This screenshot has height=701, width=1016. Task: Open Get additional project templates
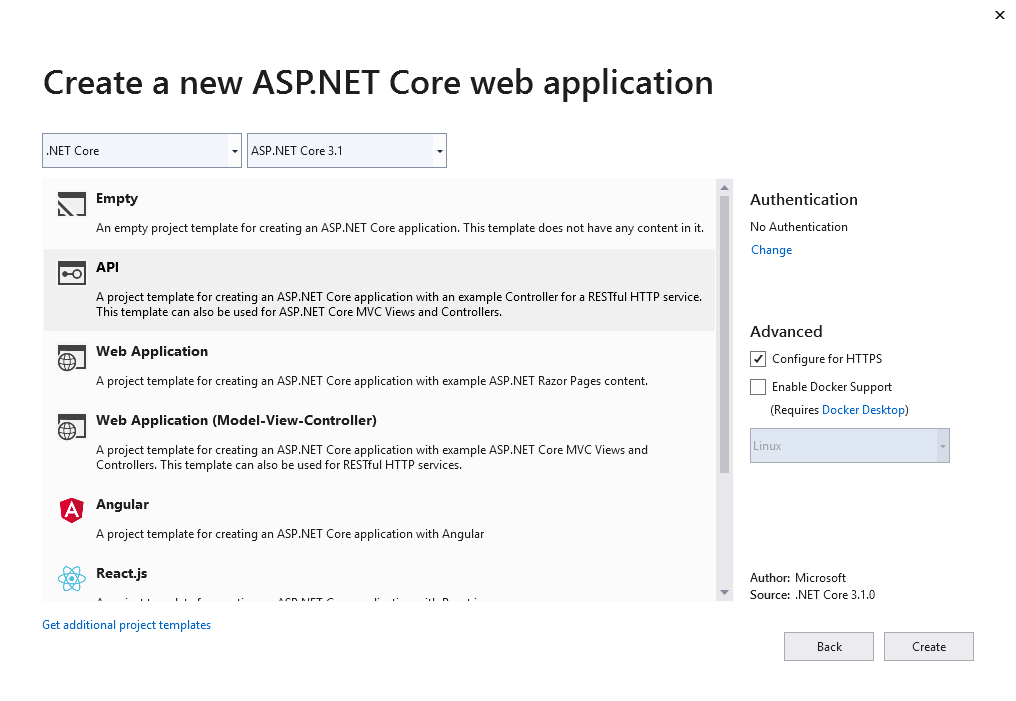[x=126, y=625]
